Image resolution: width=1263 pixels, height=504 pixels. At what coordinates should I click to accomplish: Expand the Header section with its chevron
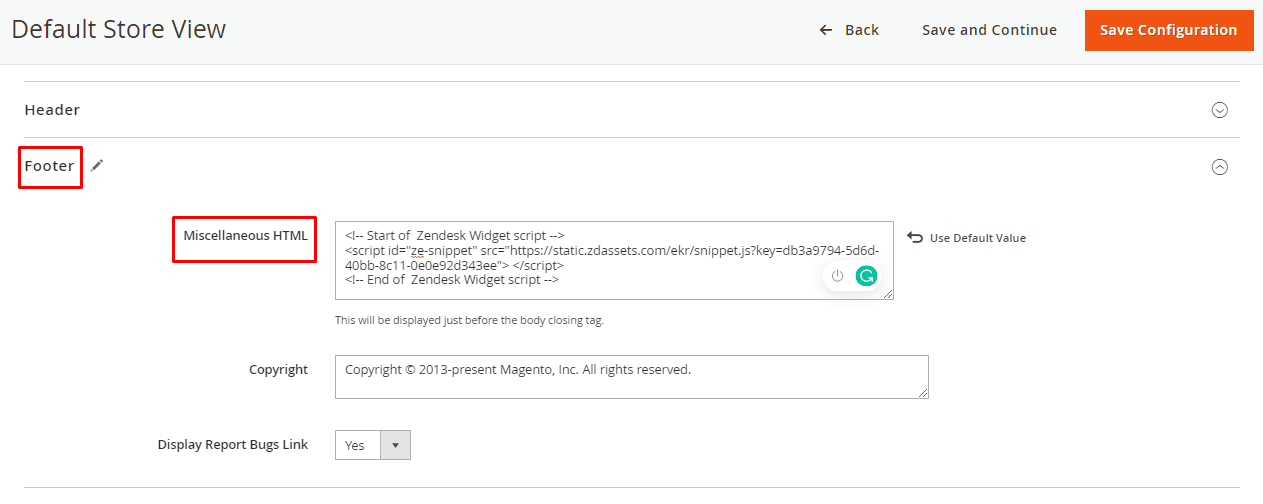(1219, 110)
